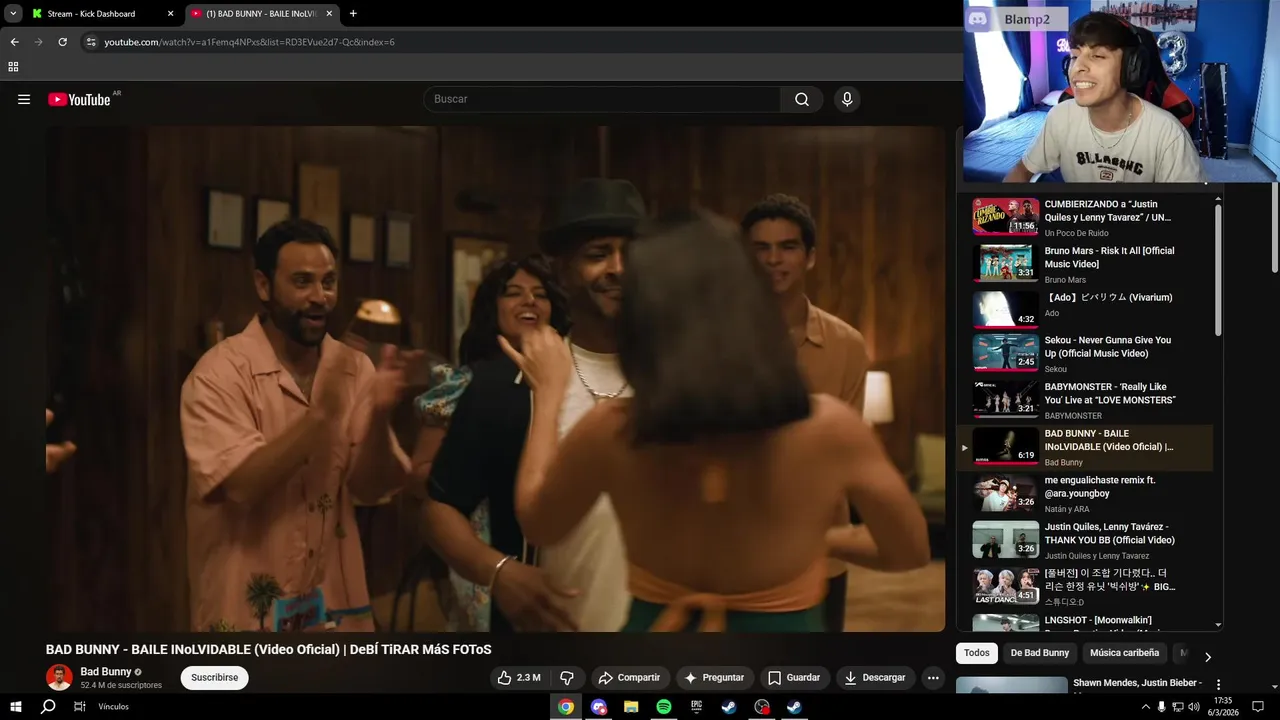Open the Chrome apps grid shortcut
The image size is (1280, 720).
point(13,67)
